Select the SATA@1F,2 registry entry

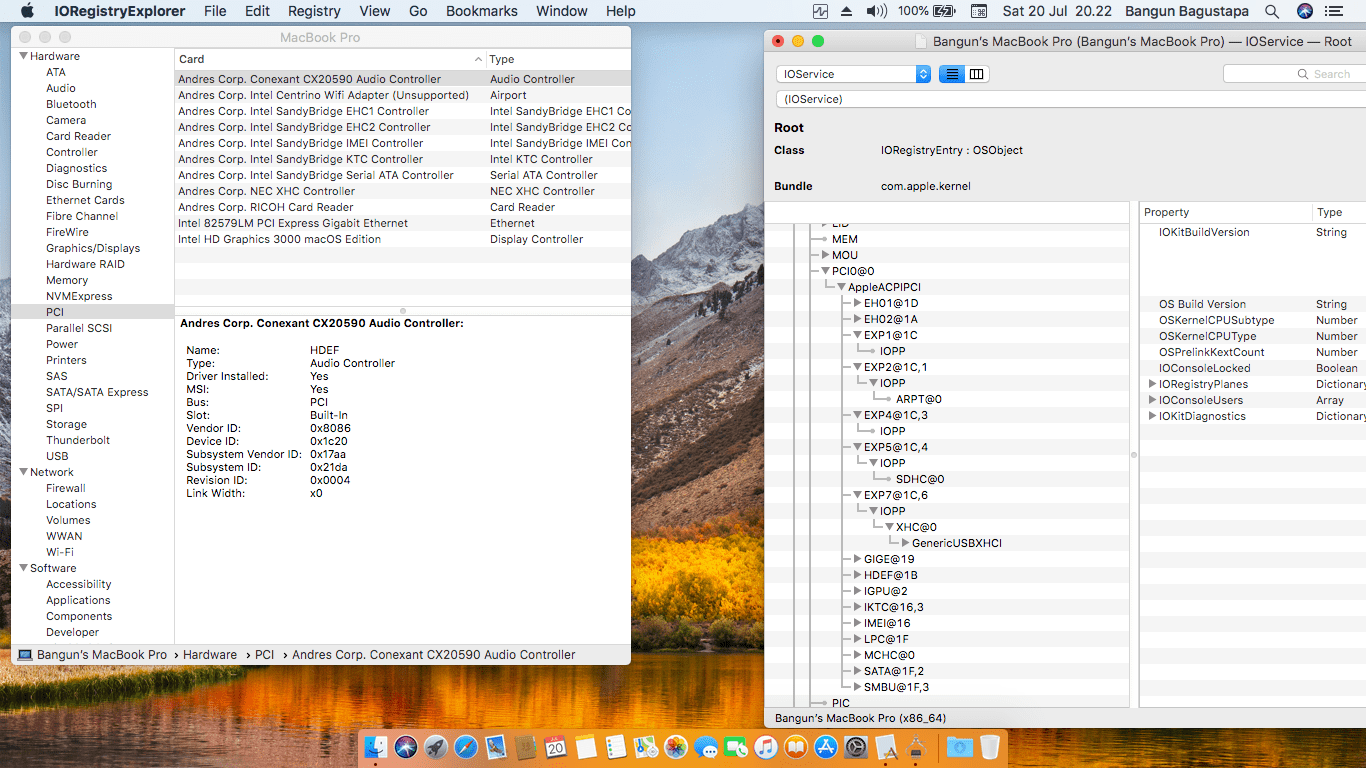894,671
